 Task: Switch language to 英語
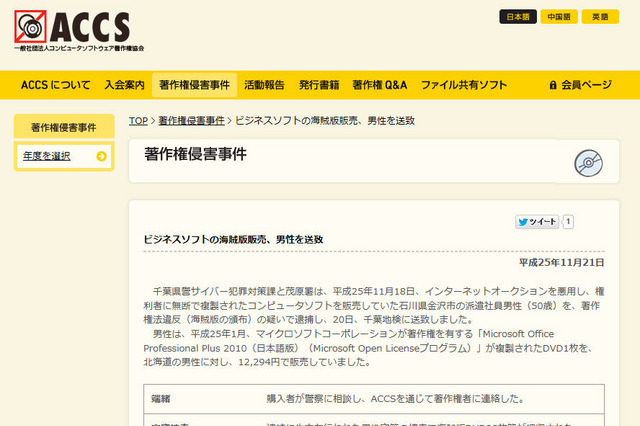click(x=600, y=17)
